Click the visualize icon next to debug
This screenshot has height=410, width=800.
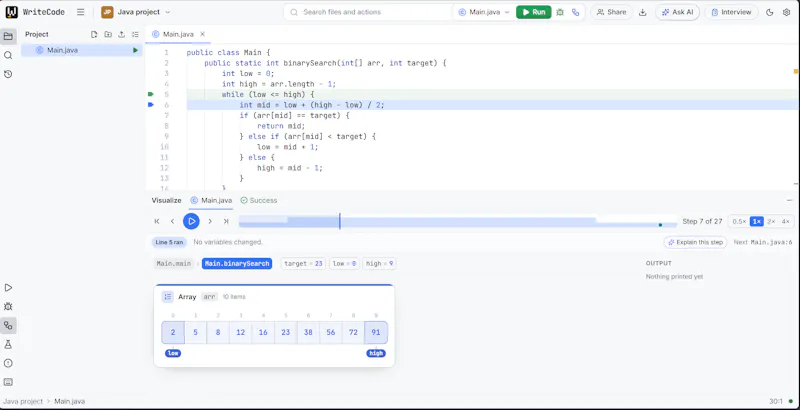576,12
